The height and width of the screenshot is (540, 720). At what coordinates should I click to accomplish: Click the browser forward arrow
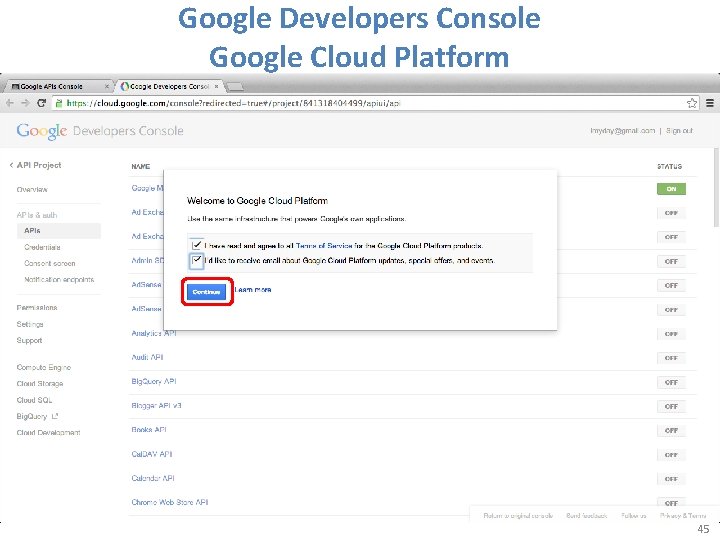point(25,103)
